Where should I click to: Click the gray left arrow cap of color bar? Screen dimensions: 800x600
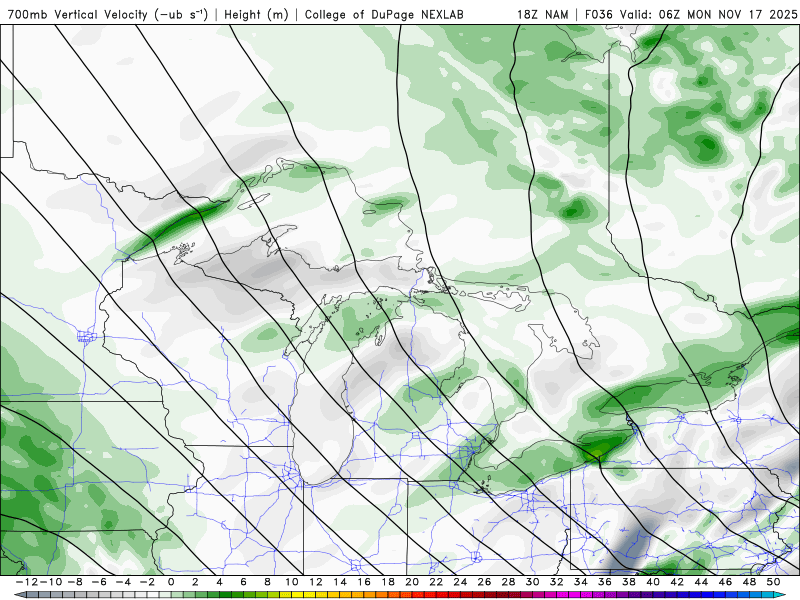19,595
